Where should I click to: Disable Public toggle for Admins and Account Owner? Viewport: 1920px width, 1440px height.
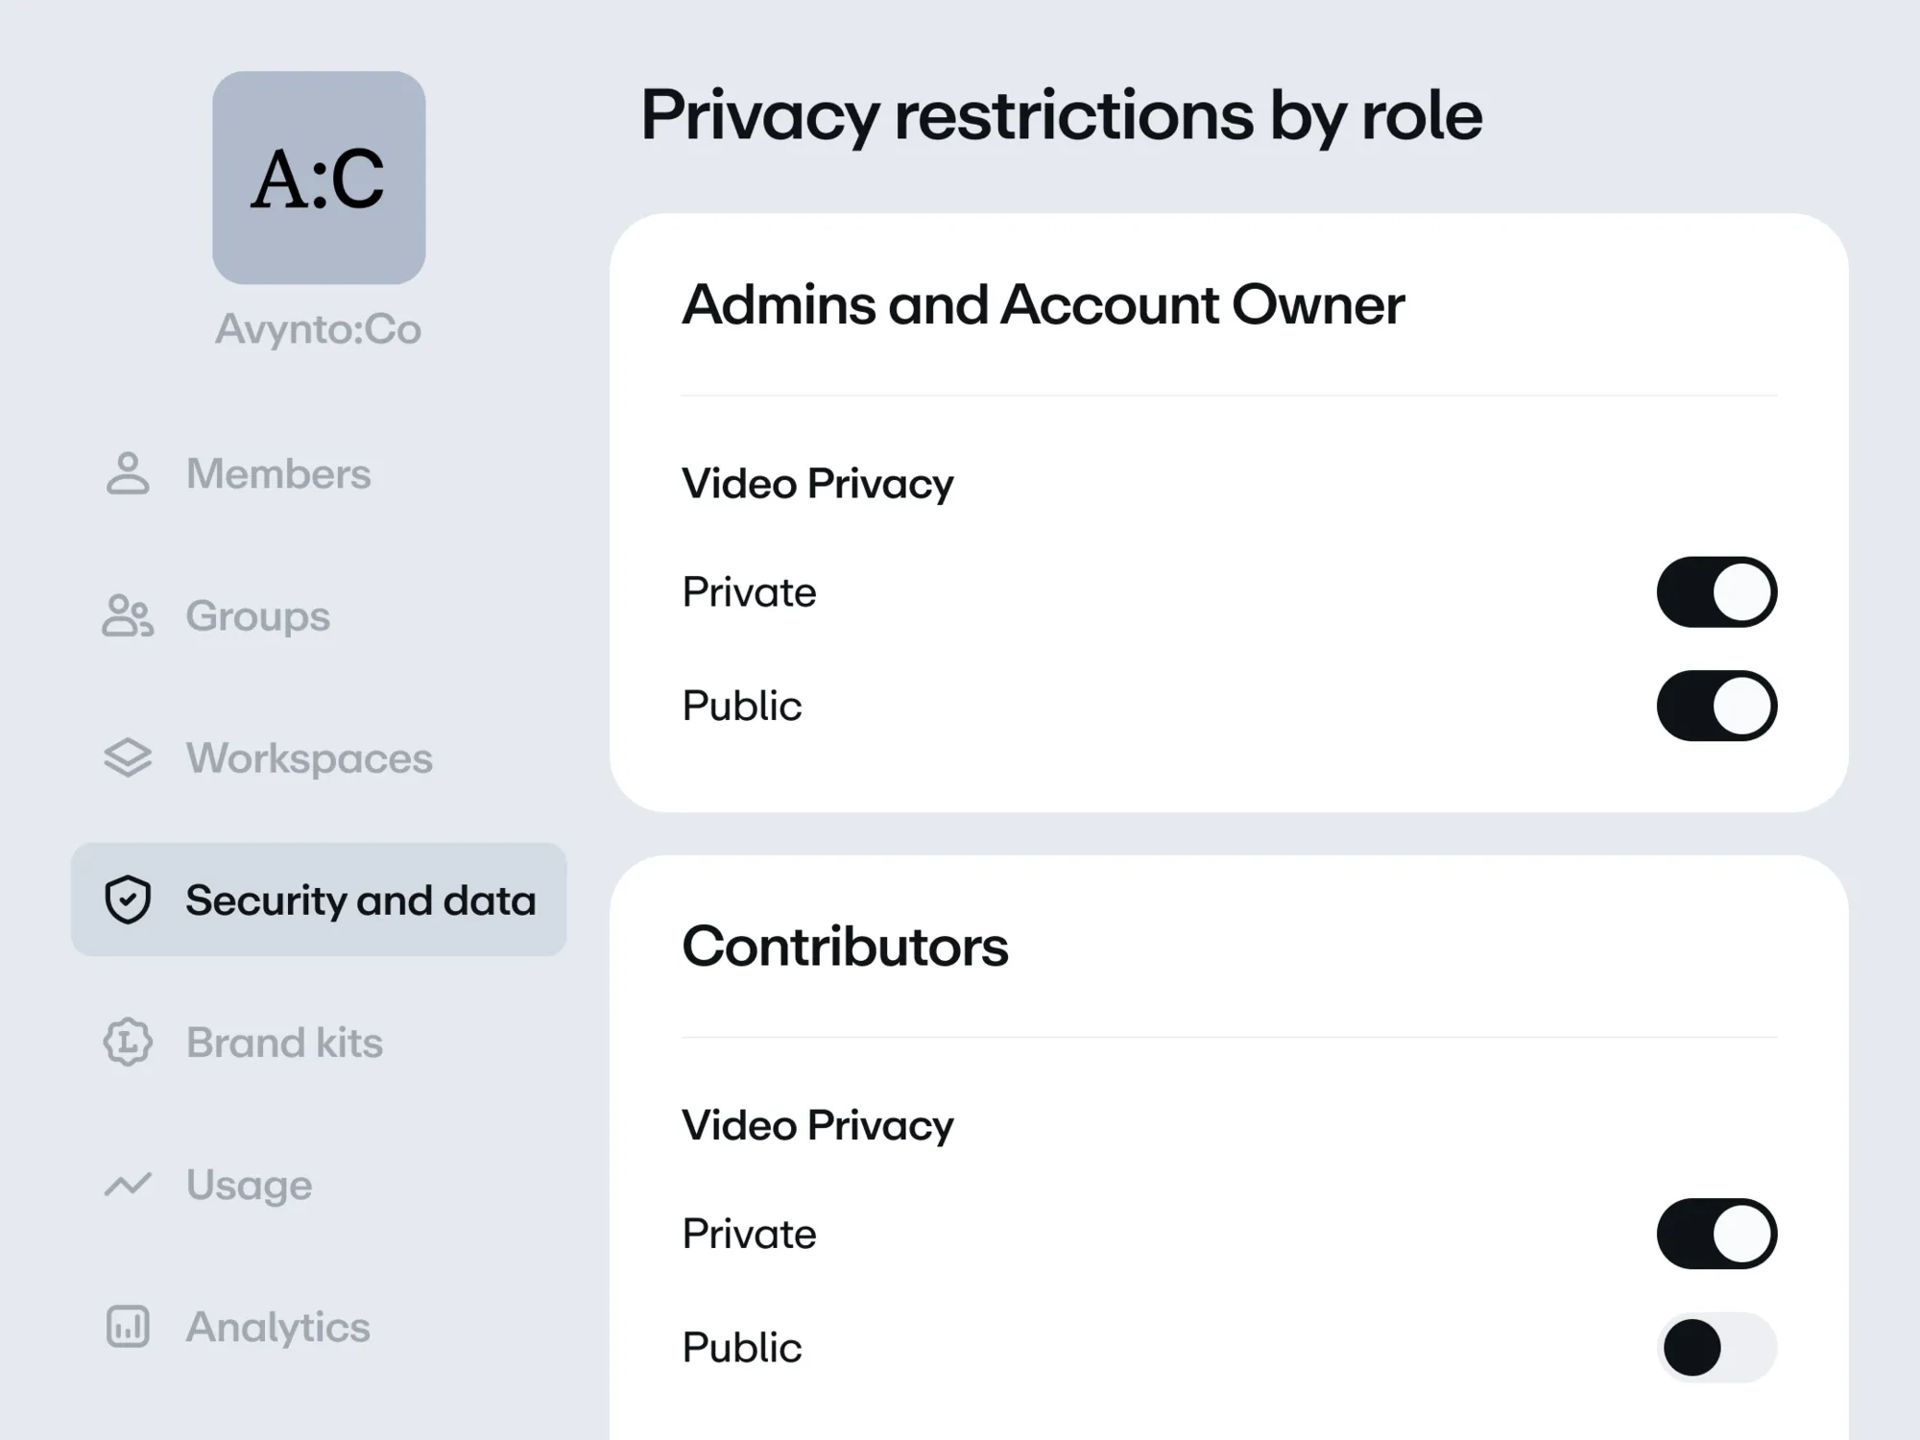click(x=1716, y=706)
